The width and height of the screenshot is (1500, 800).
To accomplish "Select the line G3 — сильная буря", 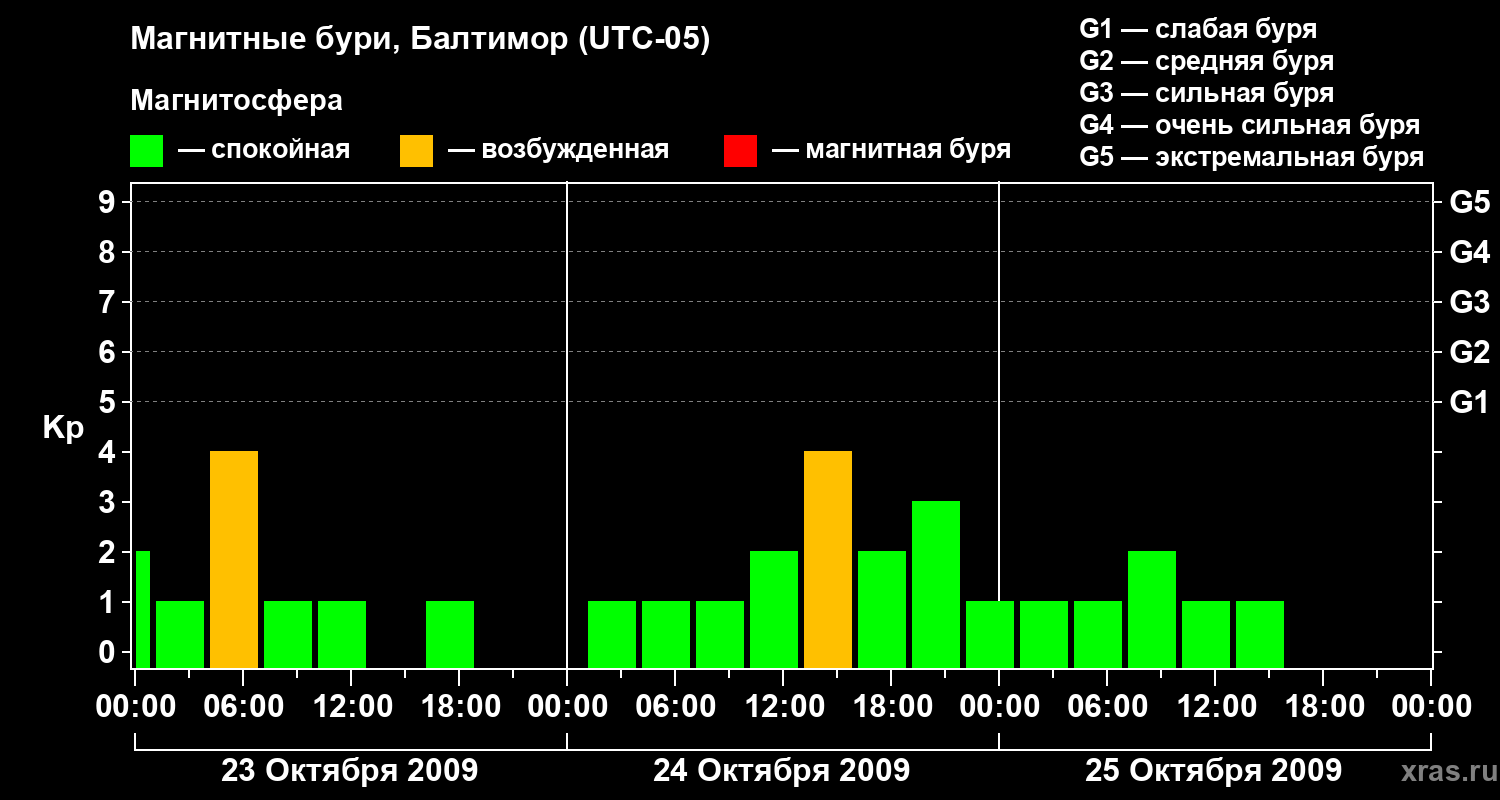I will (x=1206, y=93).
